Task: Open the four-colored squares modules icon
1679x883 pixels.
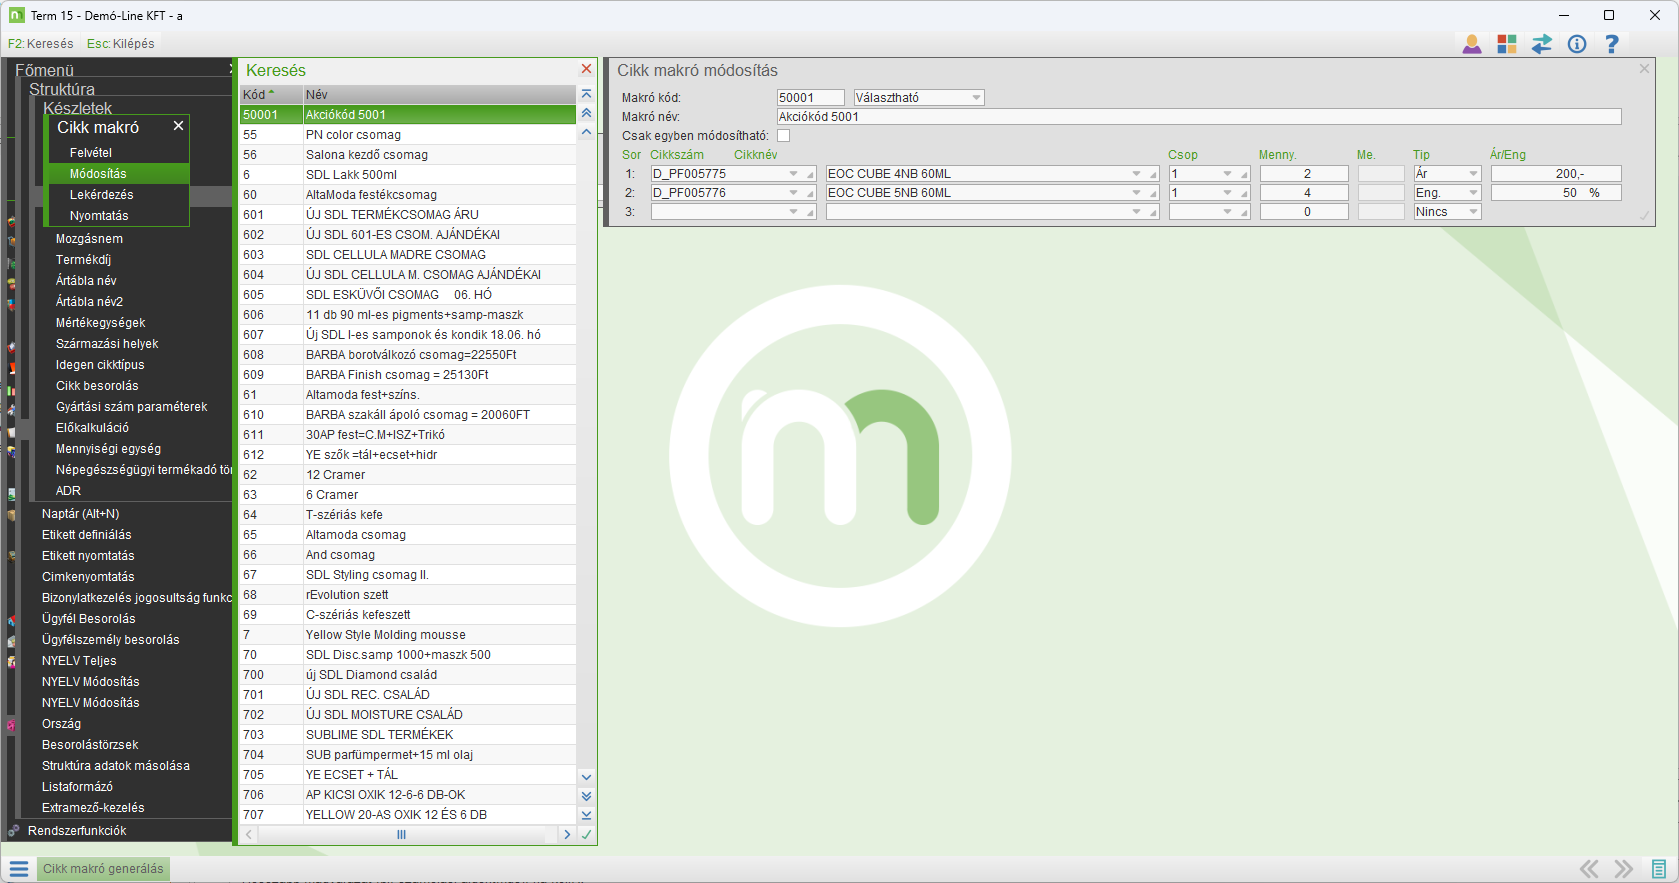Action: pyautogui.click(x=1506, y=44)
